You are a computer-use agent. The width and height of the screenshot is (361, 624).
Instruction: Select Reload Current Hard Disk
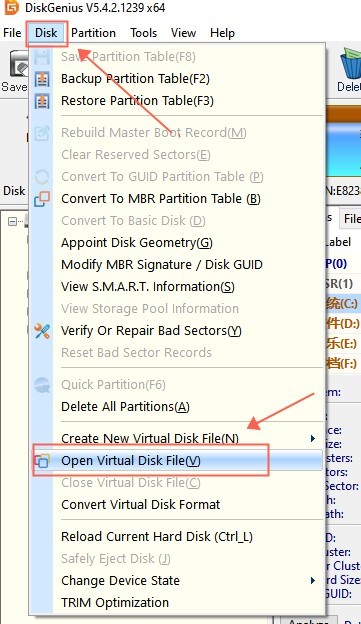157,537
